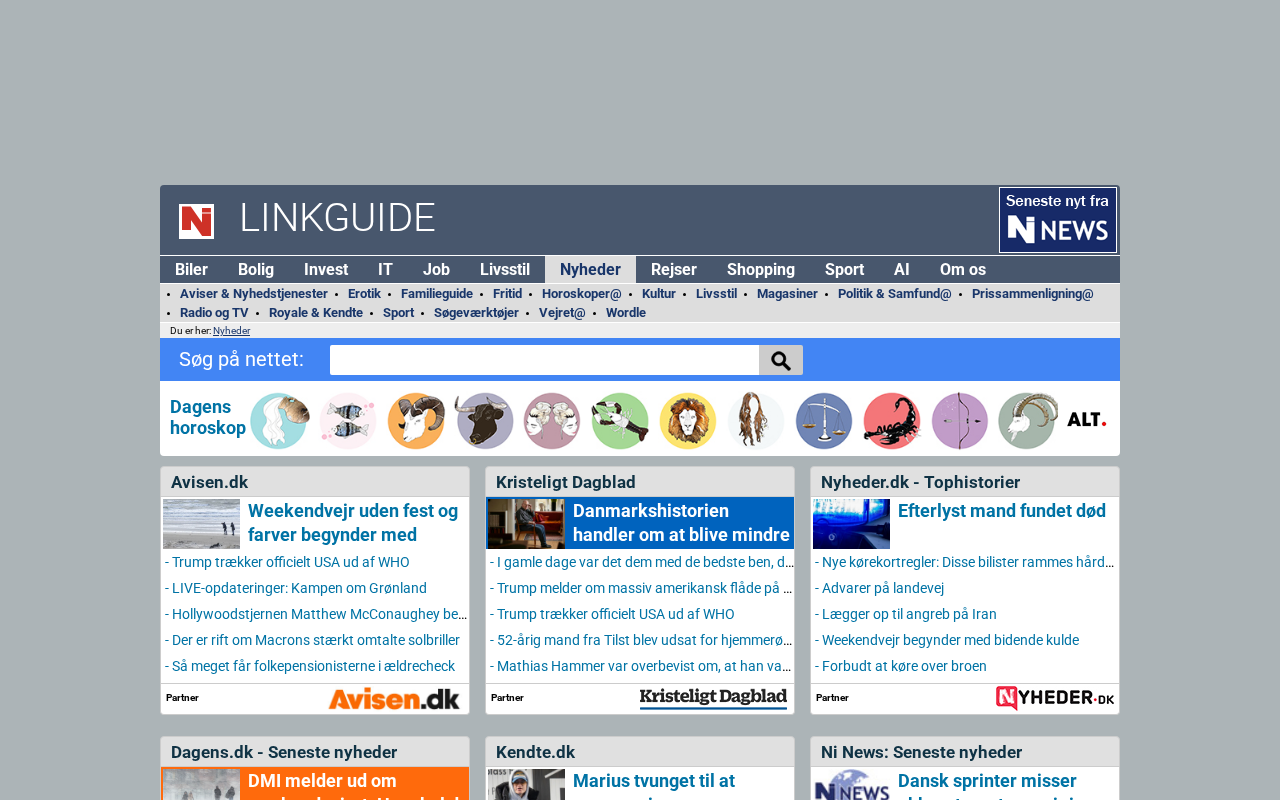
Task: Go to the IT tab
Action: [385, 270]
